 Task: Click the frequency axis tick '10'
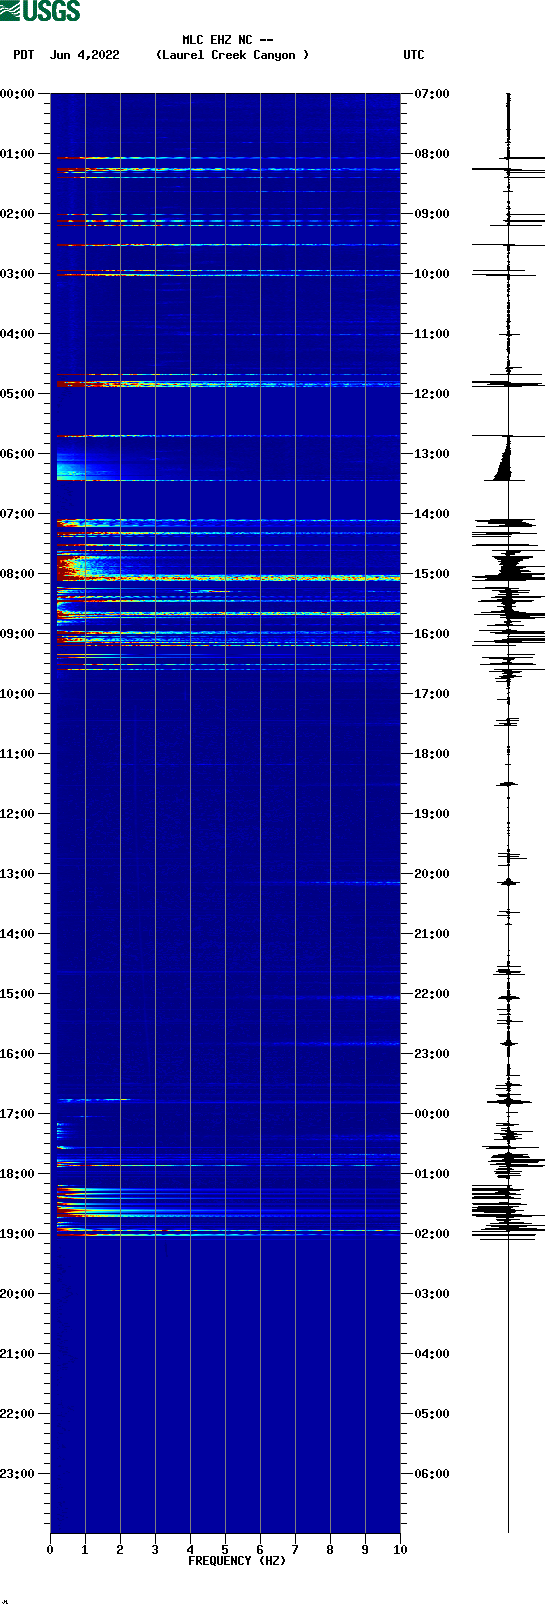tap(400, 1550)
